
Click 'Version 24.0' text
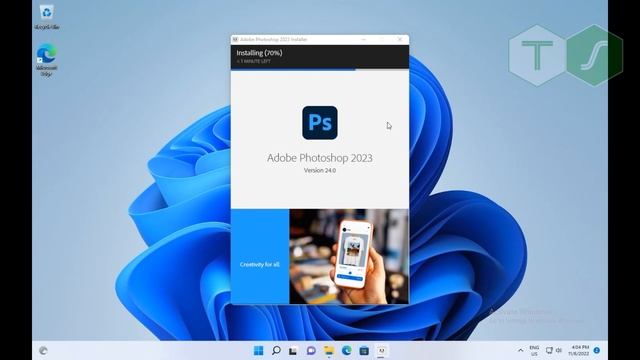coord(320,171)
